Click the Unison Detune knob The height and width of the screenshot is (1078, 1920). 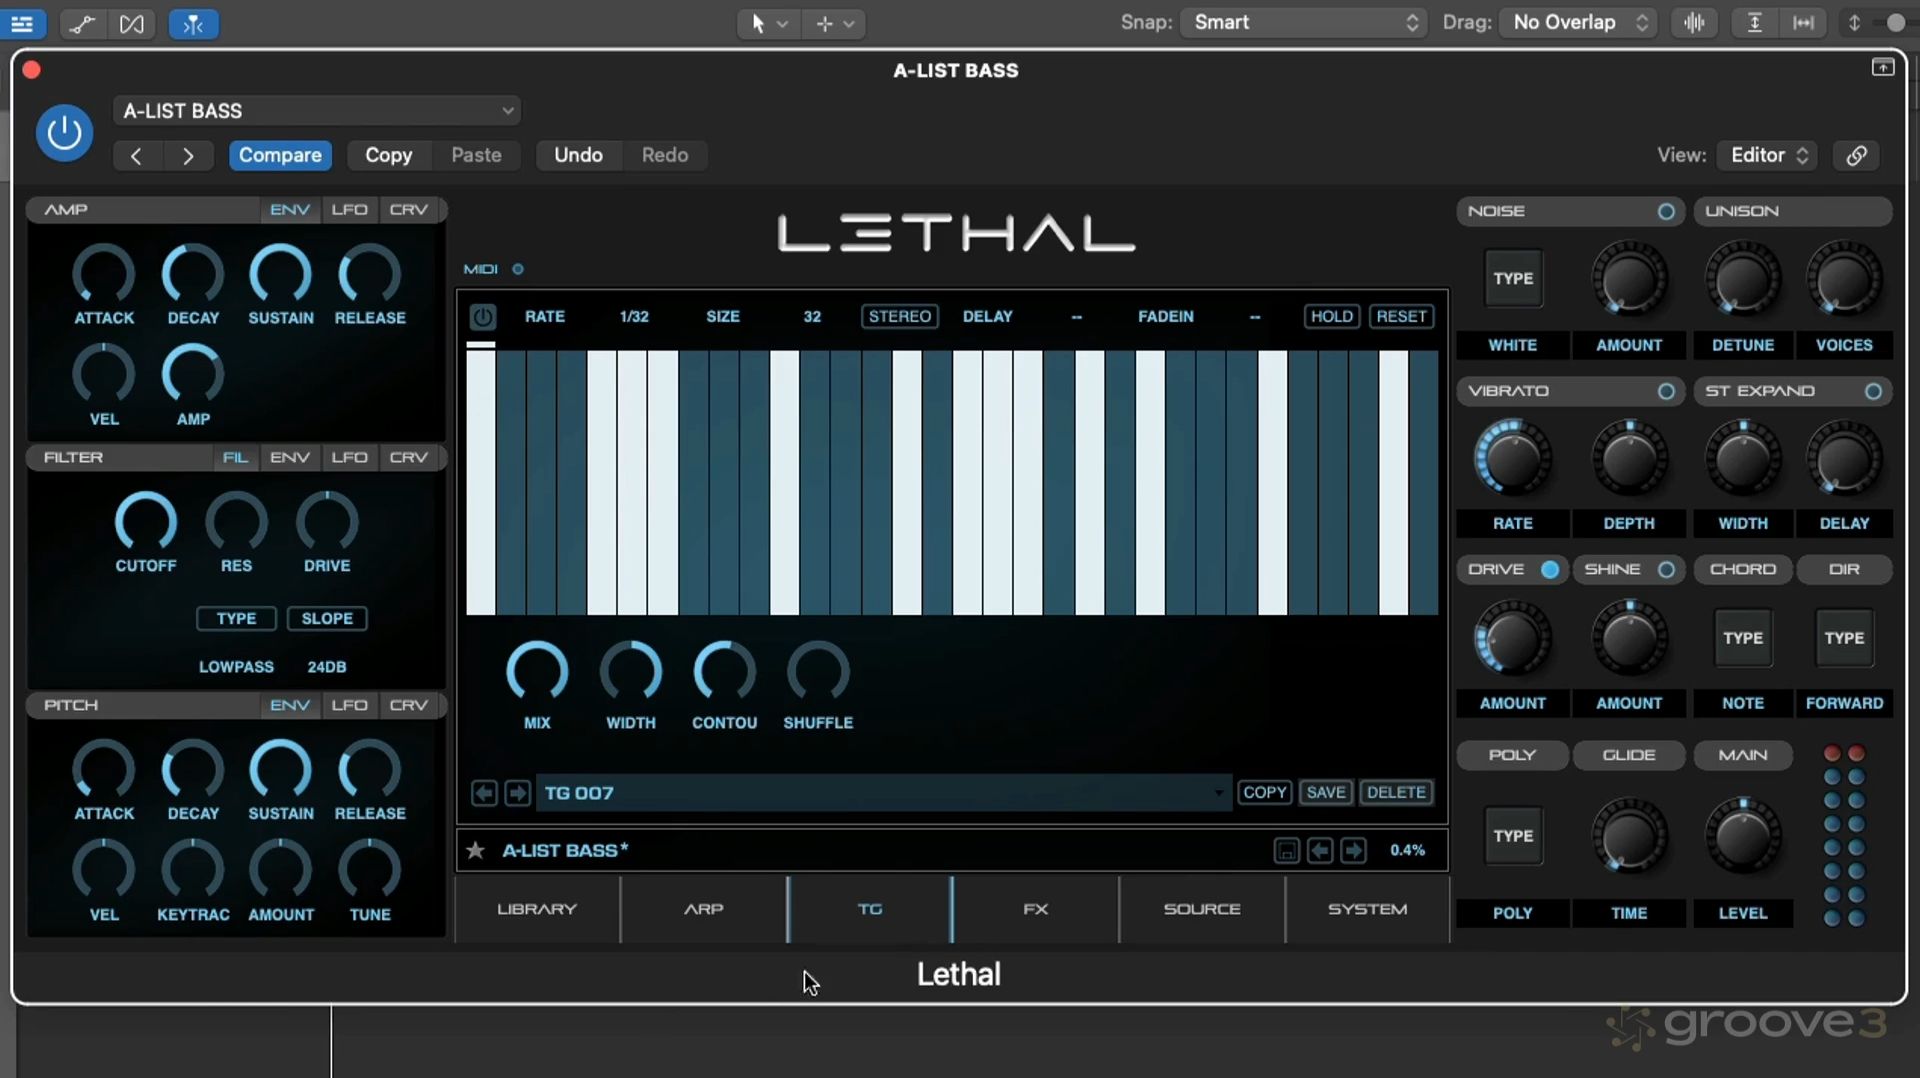click(1743, 280)
